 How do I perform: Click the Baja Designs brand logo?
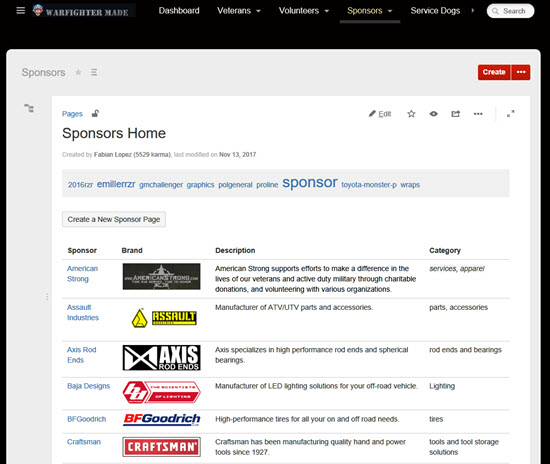tap(161, 392)
